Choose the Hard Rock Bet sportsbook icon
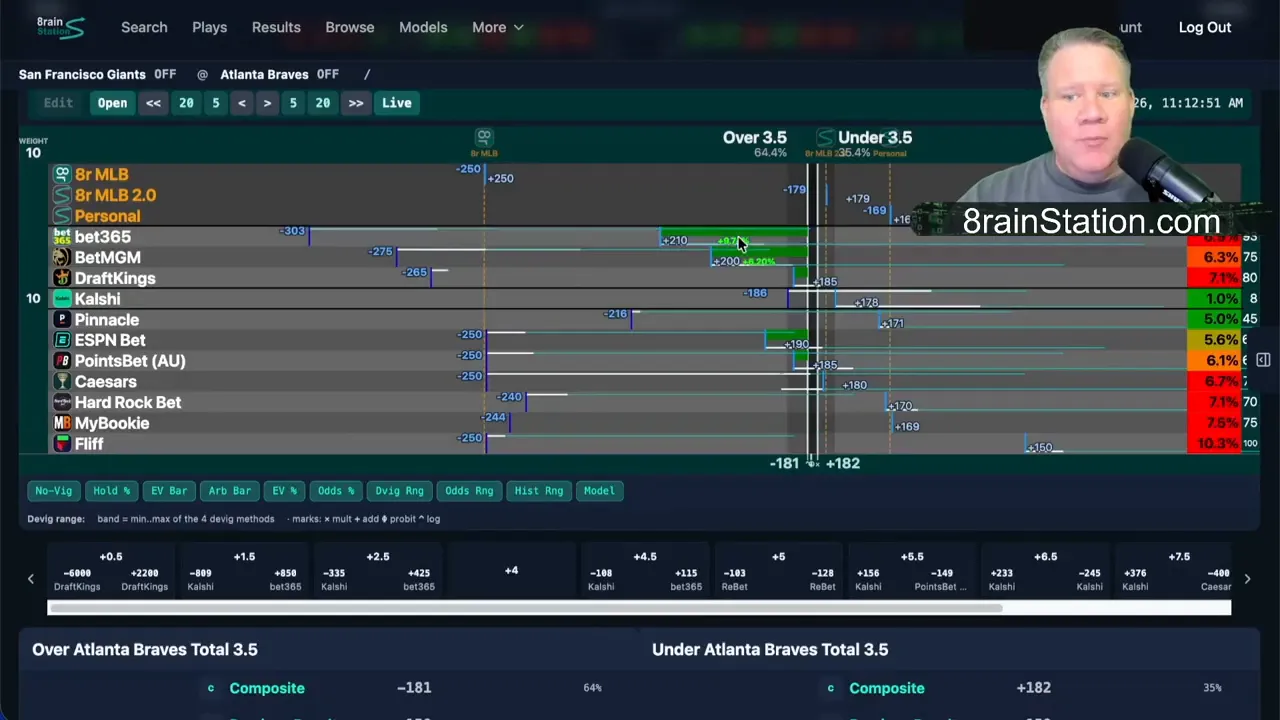 tap(62, 402)
